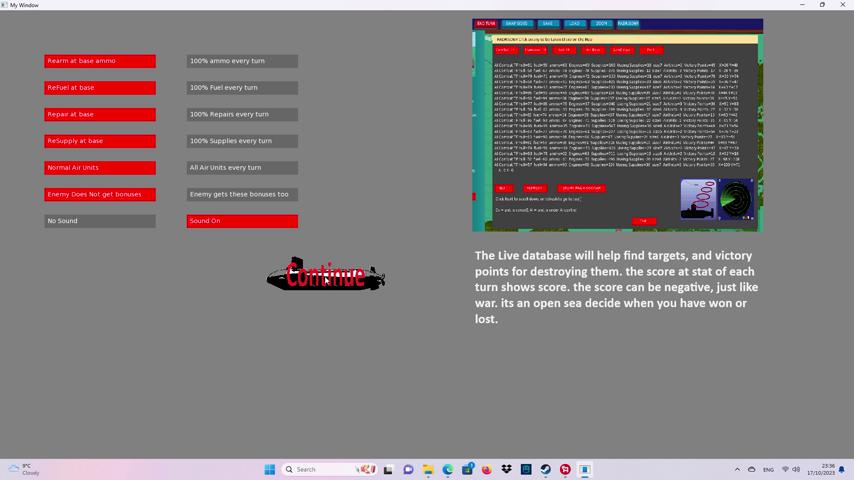Open the ENG language selector

(768, 469)
